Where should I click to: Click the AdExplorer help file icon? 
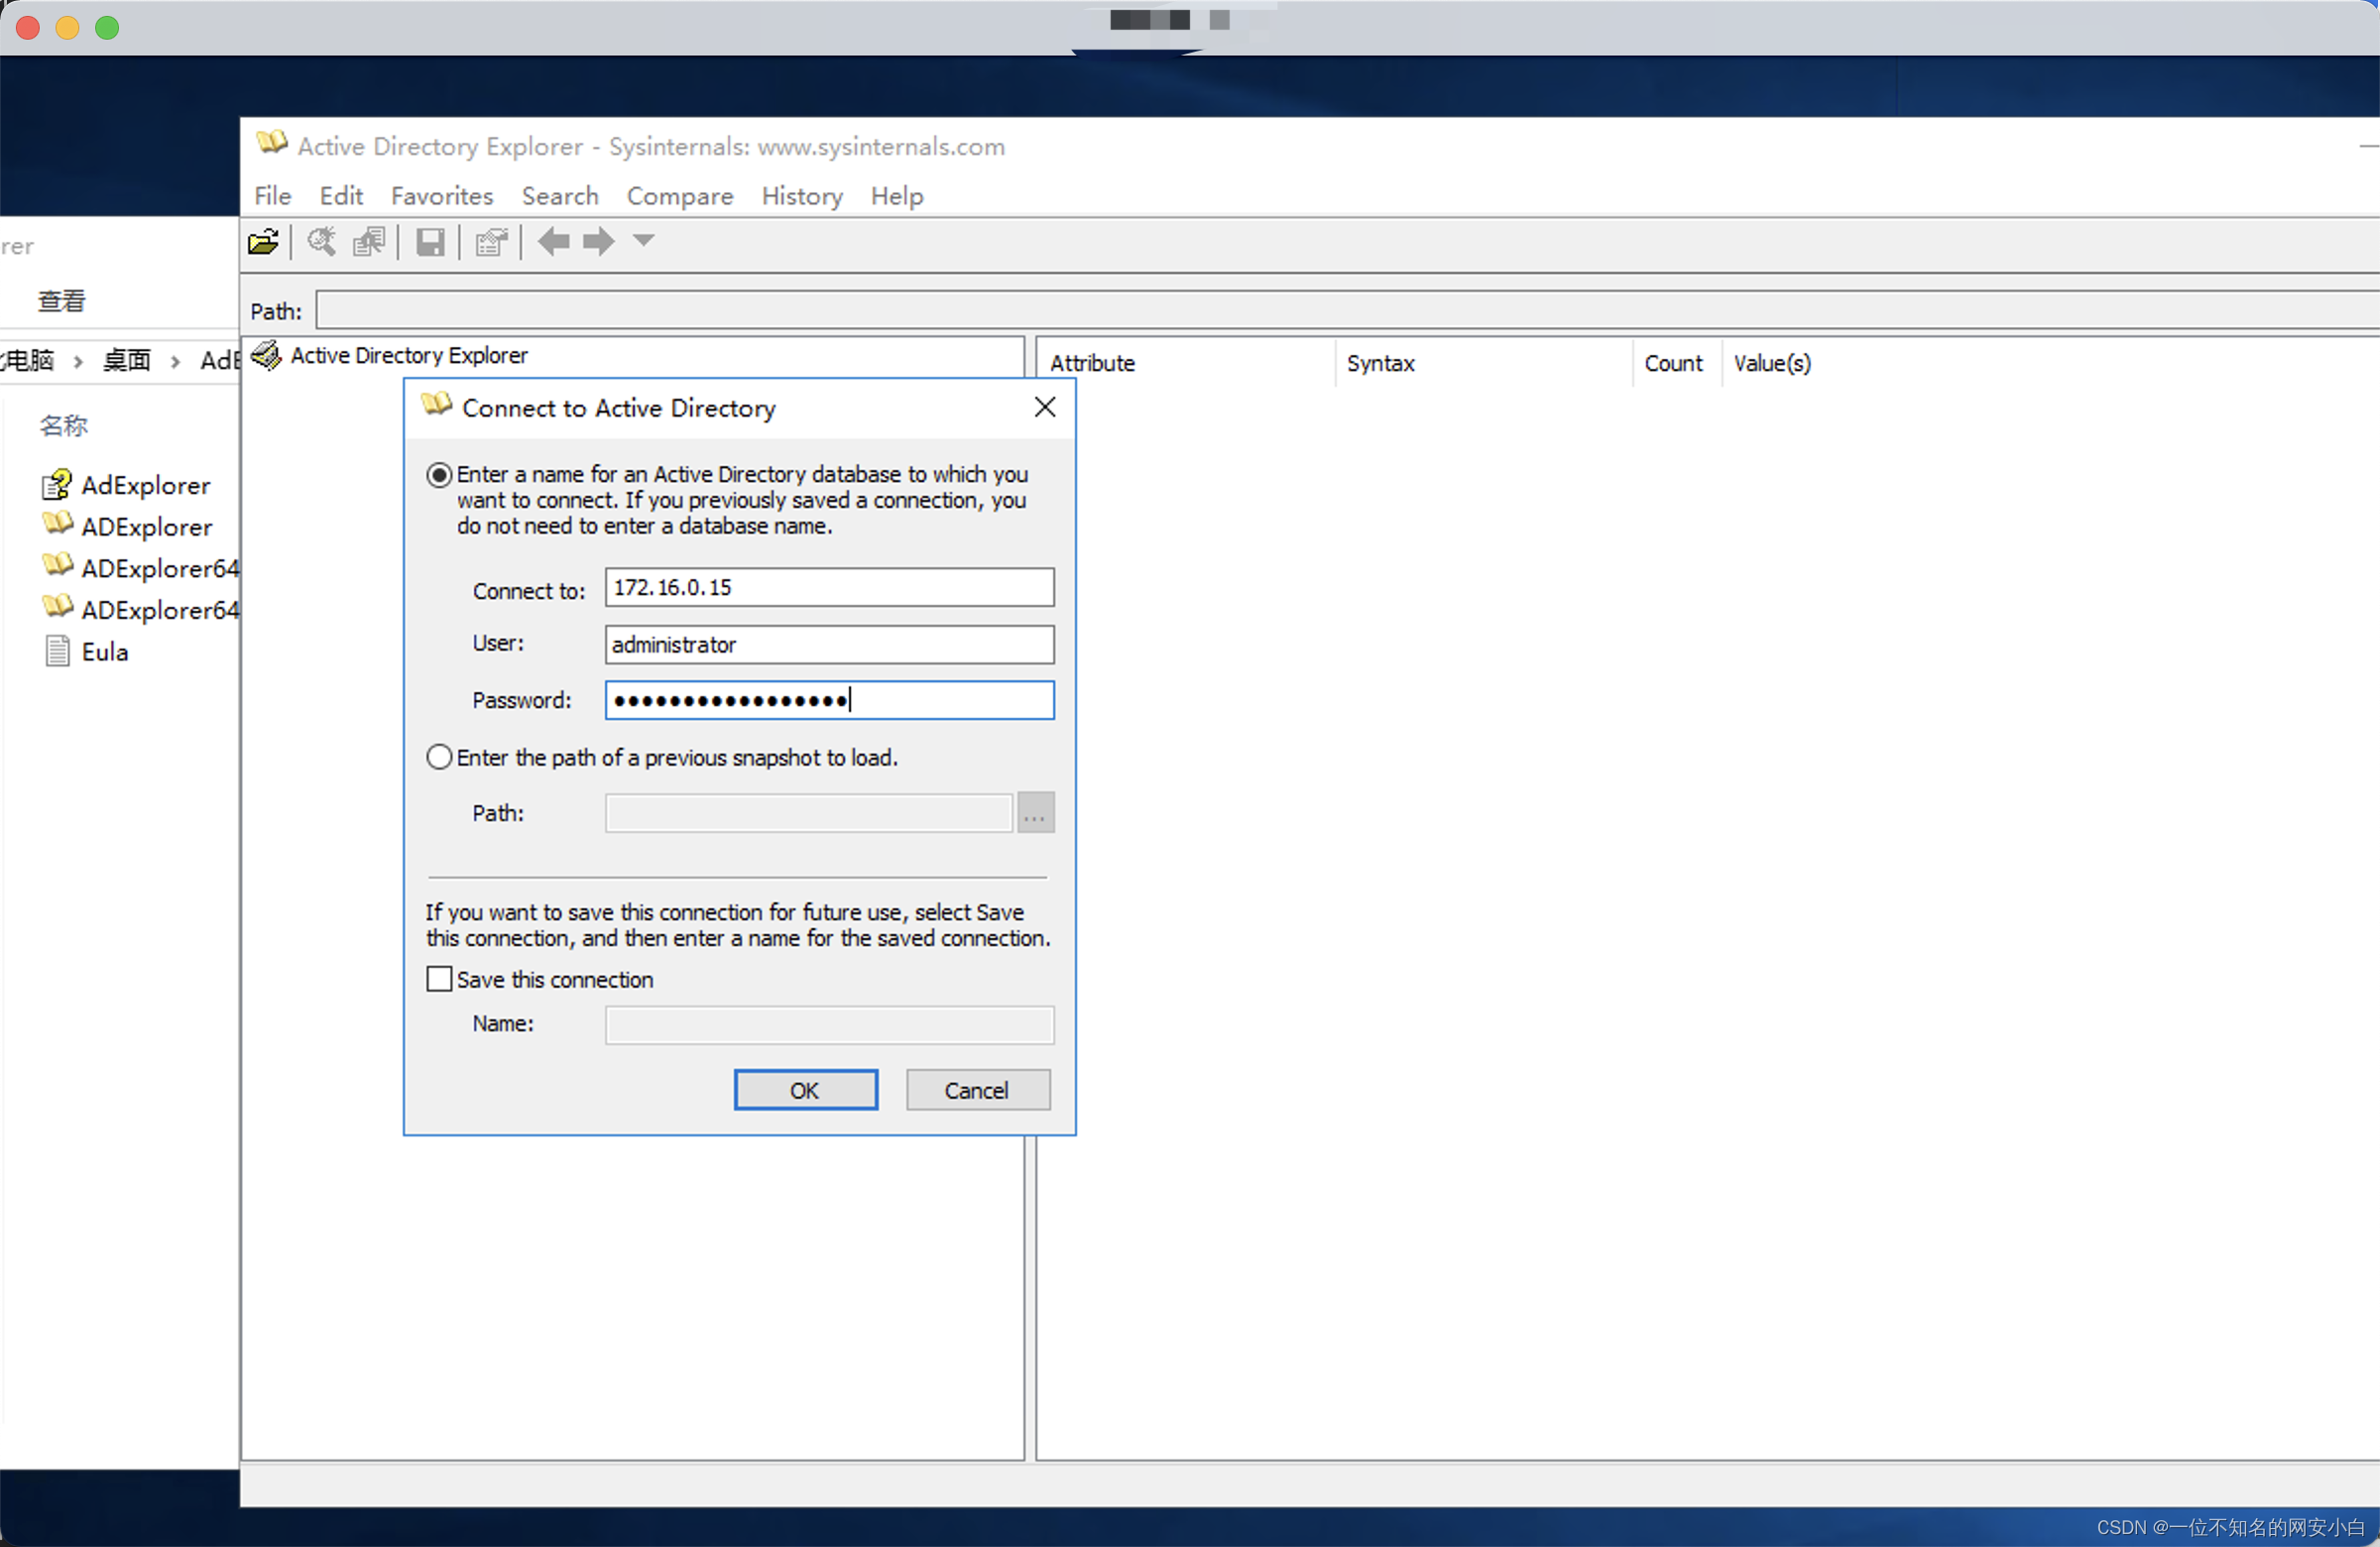click(57, 485)
